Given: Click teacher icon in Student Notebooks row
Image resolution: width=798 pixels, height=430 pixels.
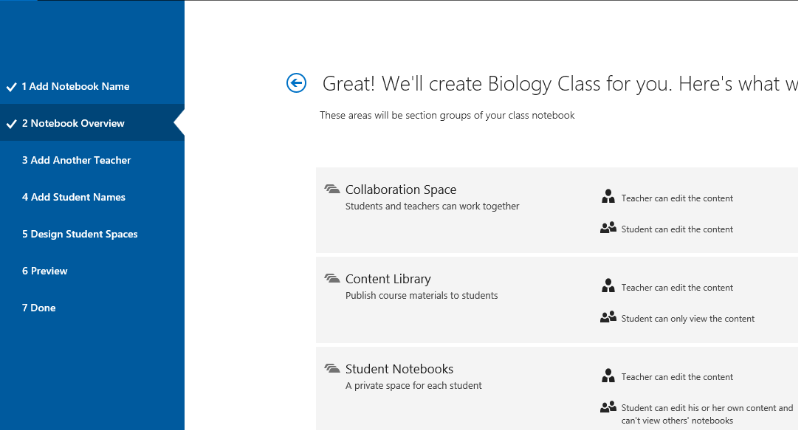Looking at the screenshot, I should (x=608, y=376).
